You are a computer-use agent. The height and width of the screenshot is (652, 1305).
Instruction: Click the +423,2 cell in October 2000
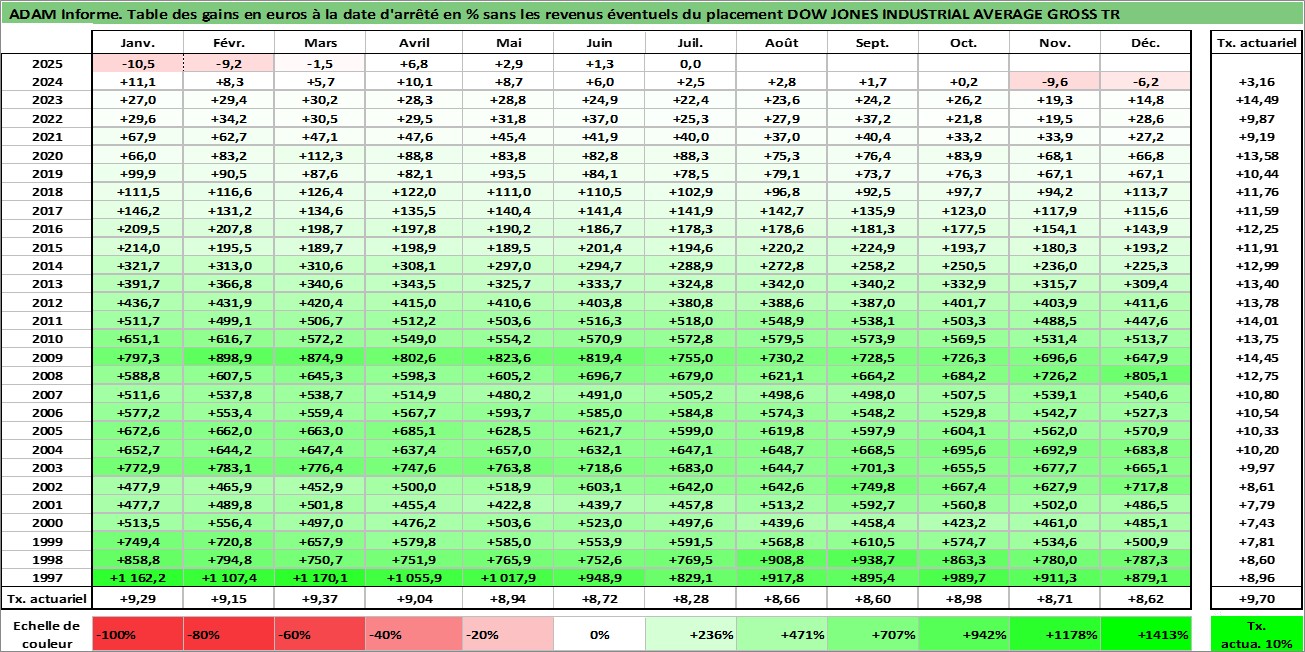click(964, 523)
